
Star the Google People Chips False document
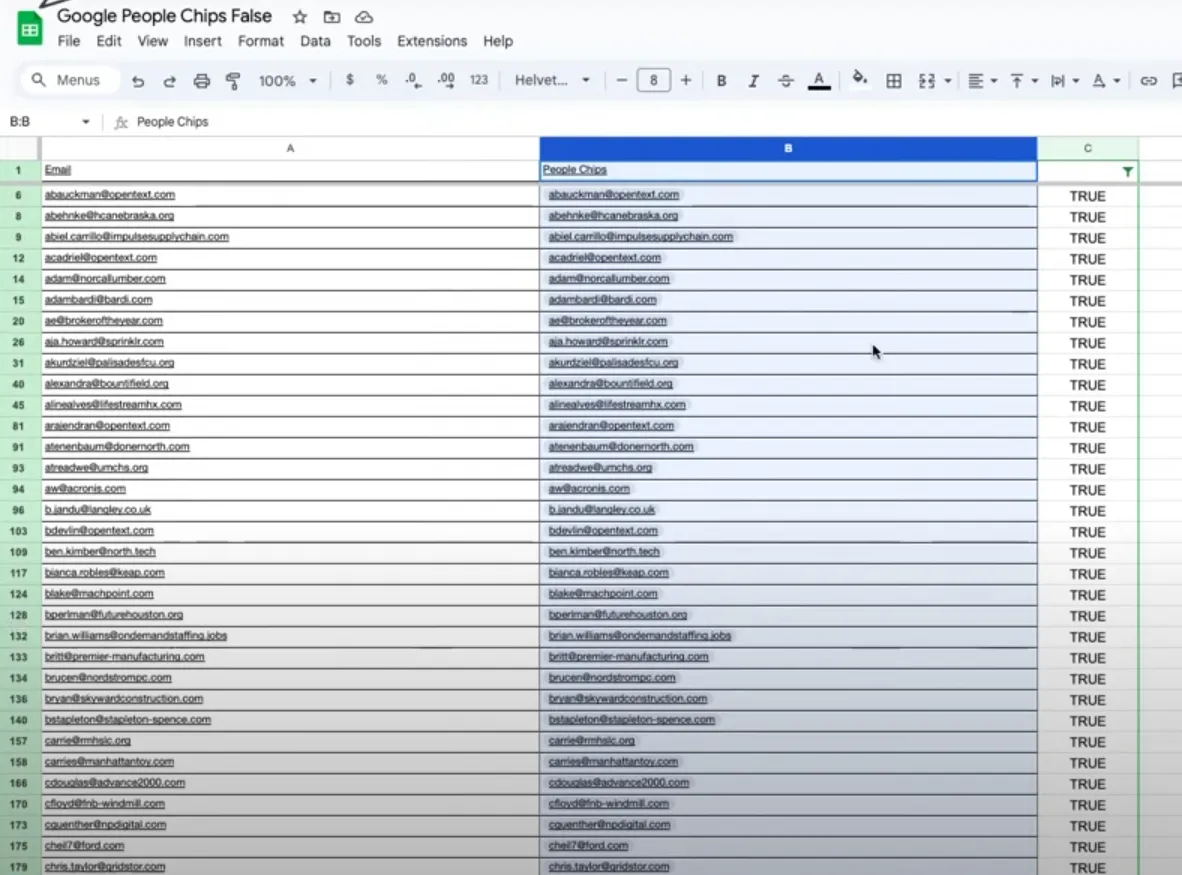tap(299, 17)
